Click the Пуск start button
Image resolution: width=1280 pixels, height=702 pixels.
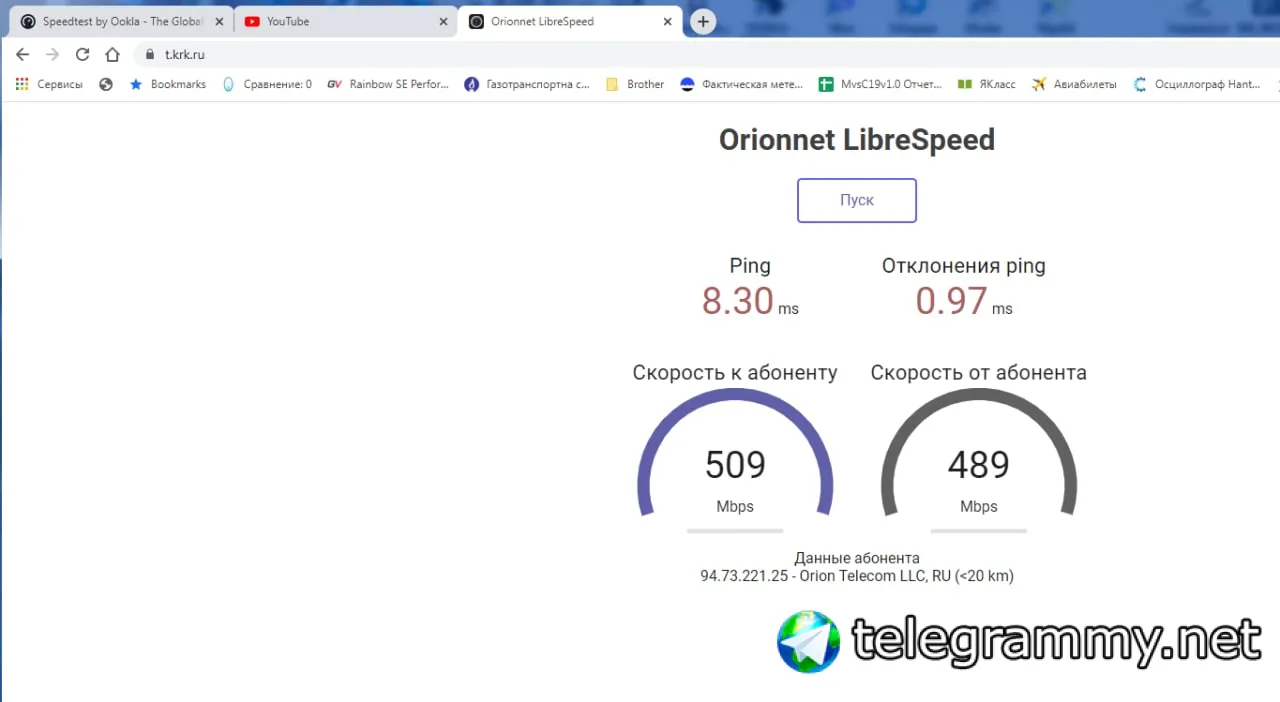tap(857, 200)
